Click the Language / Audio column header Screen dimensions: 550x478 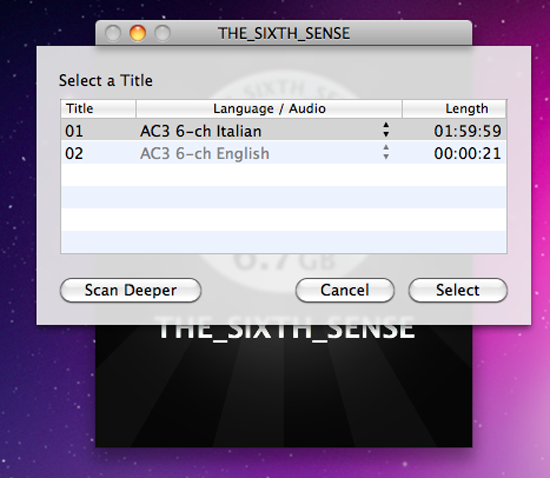click(x=269, y=109)
